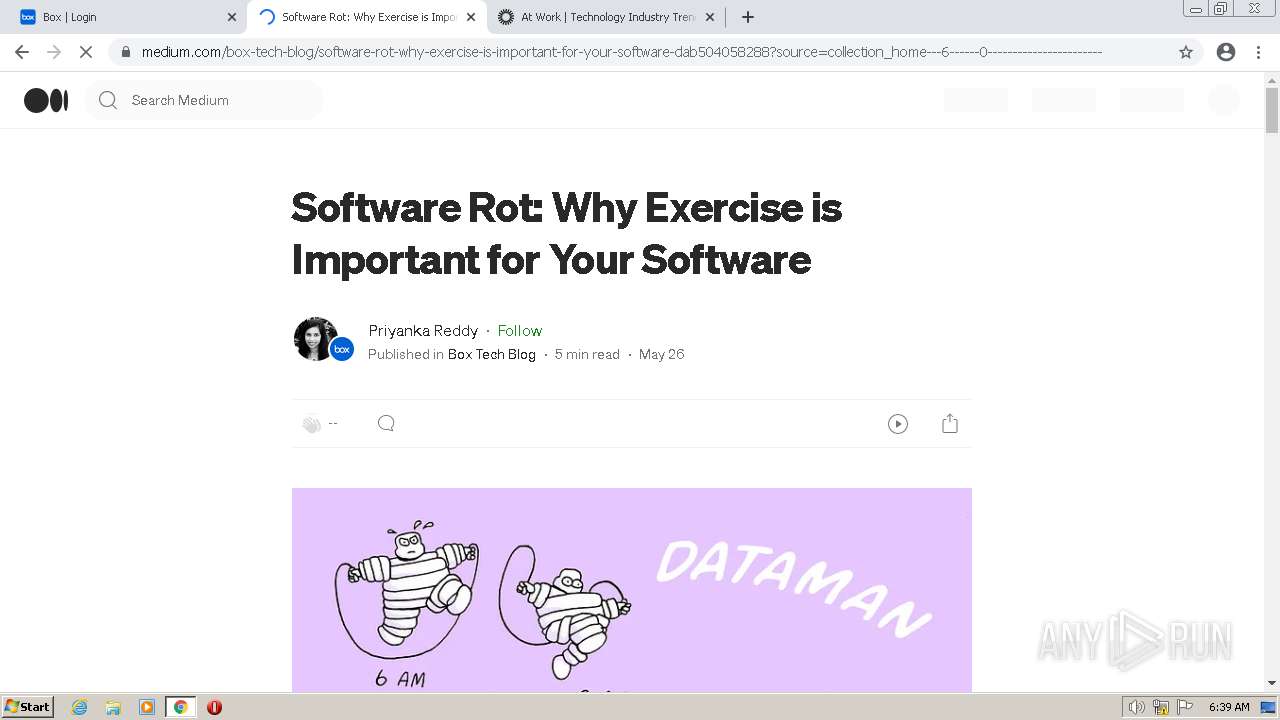
Task: Click inside the Search Medium field
Action: tap(204, 100)
